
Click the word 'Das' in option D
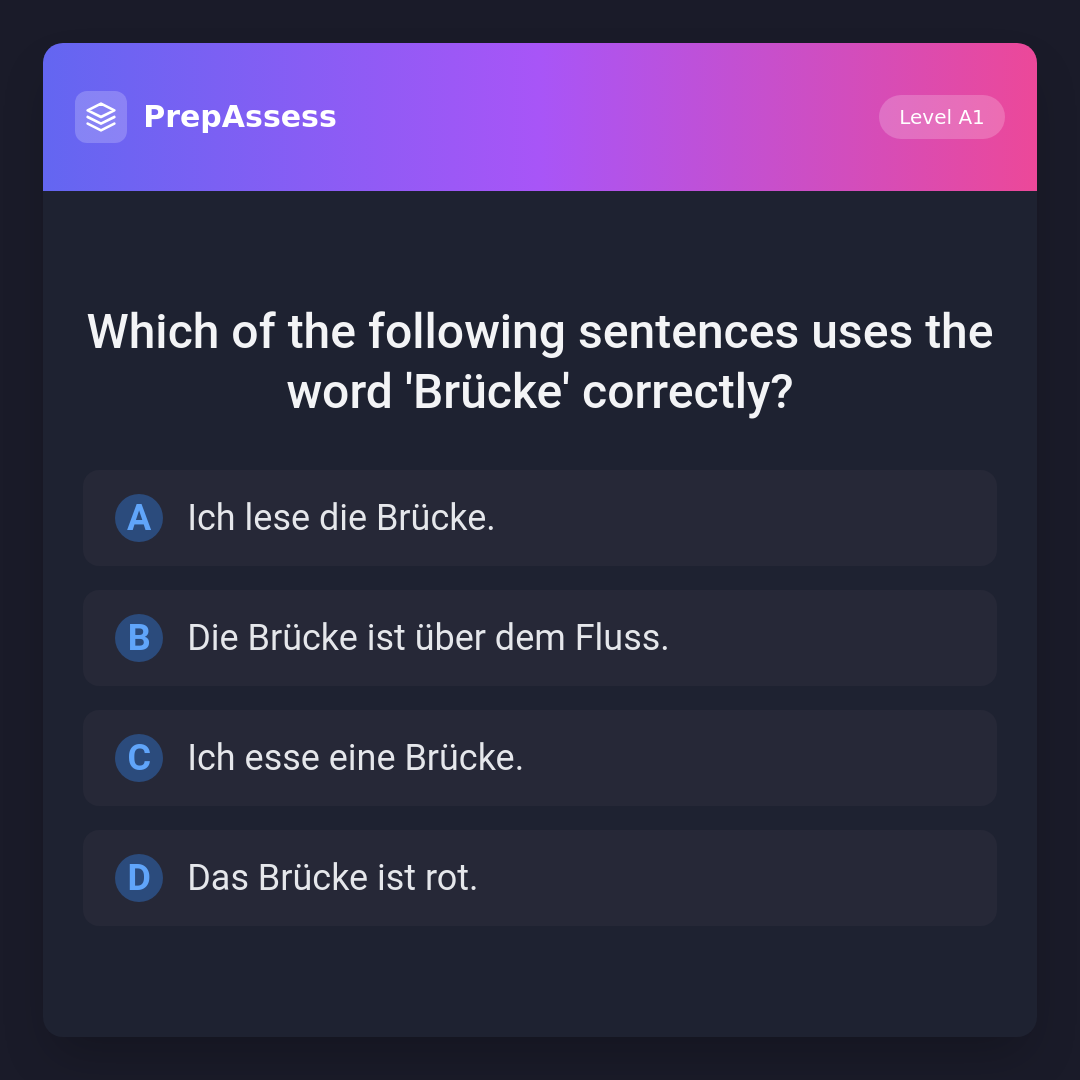pos(218,878)
